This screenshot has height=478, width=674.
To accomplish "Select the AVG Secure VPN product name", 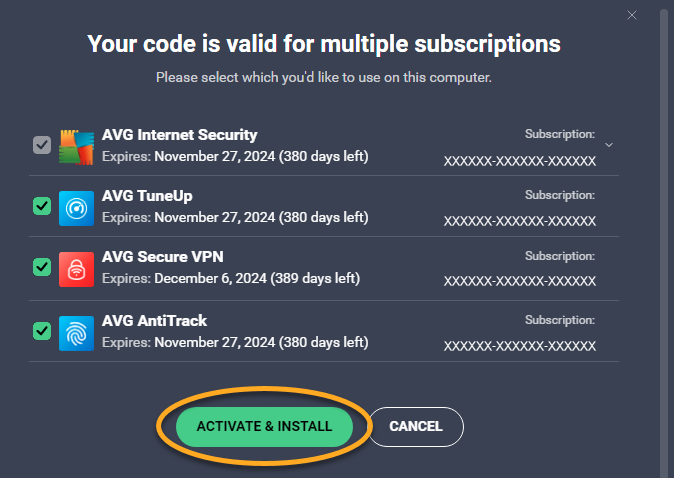I will pos(162,258).
